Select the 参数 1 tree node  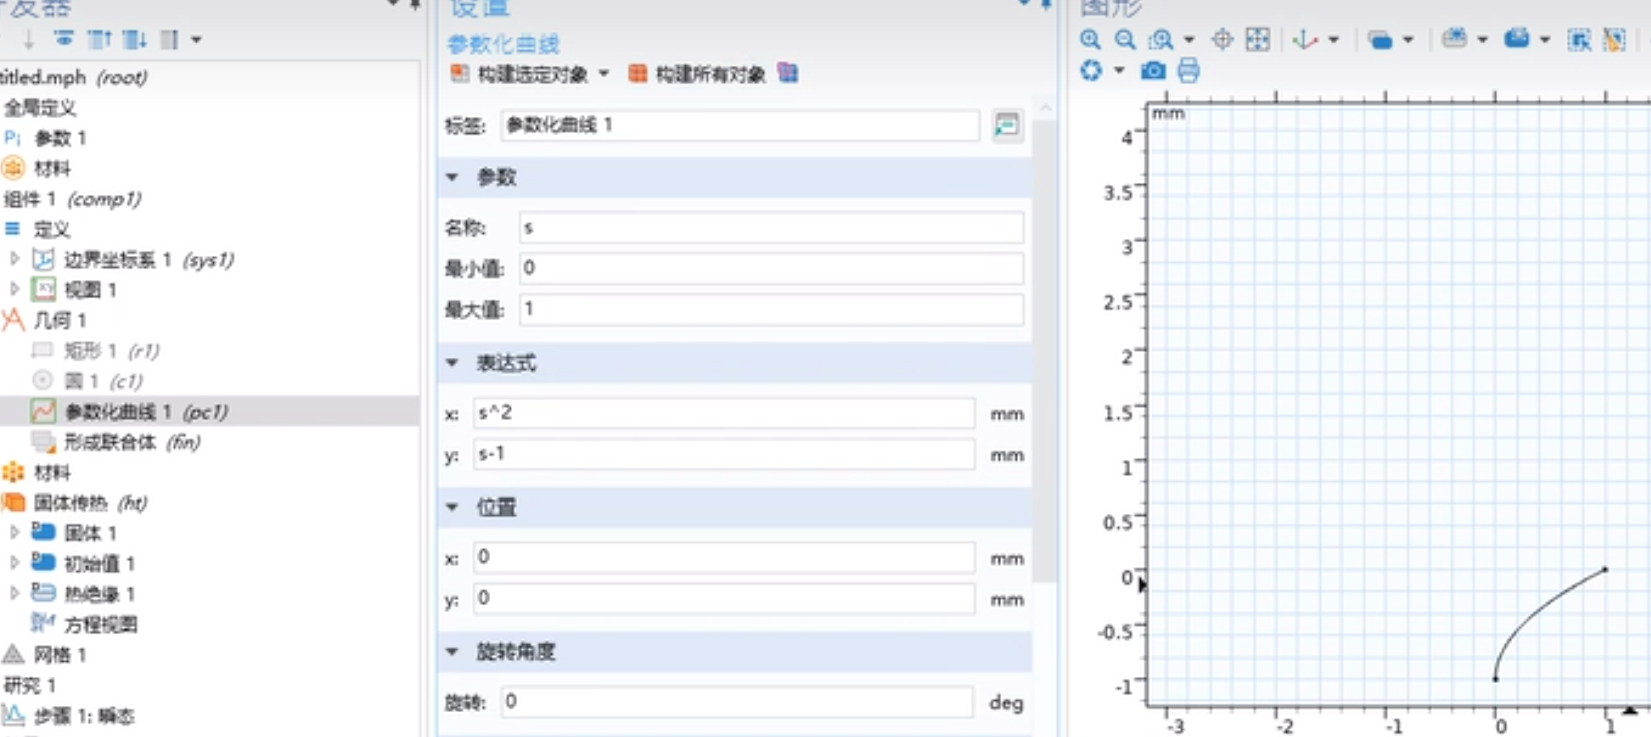pyautogui.click(x=60, y=138)
